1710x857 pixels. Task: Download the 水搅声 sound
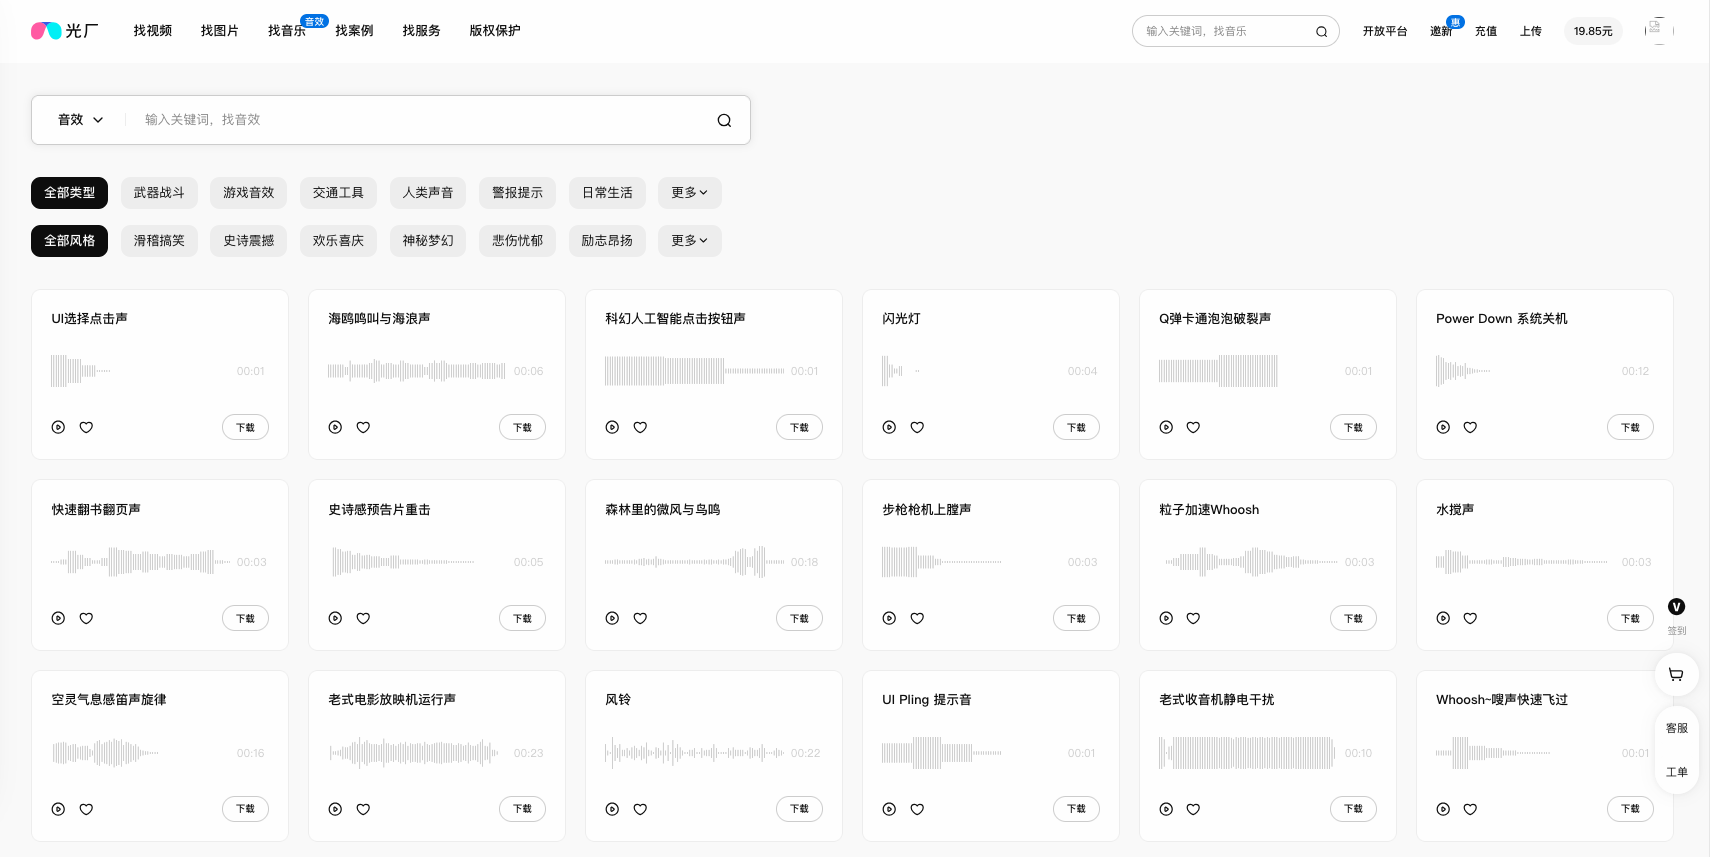click(x=1630, y=618)
